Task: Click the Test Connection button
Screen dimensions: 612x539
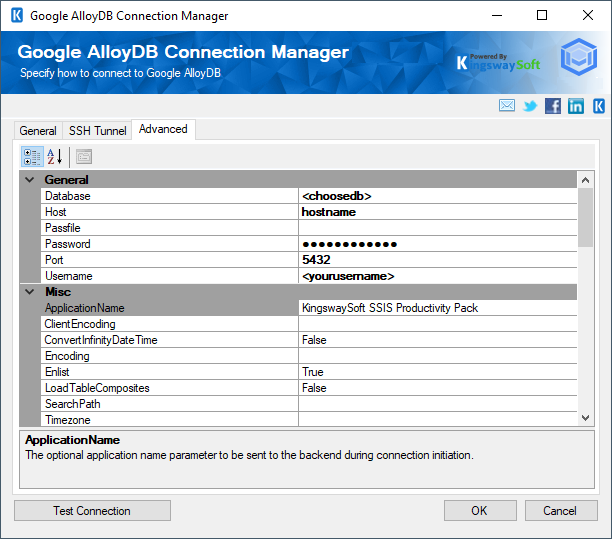Action: pyautogui.click(x=92, y=511)
